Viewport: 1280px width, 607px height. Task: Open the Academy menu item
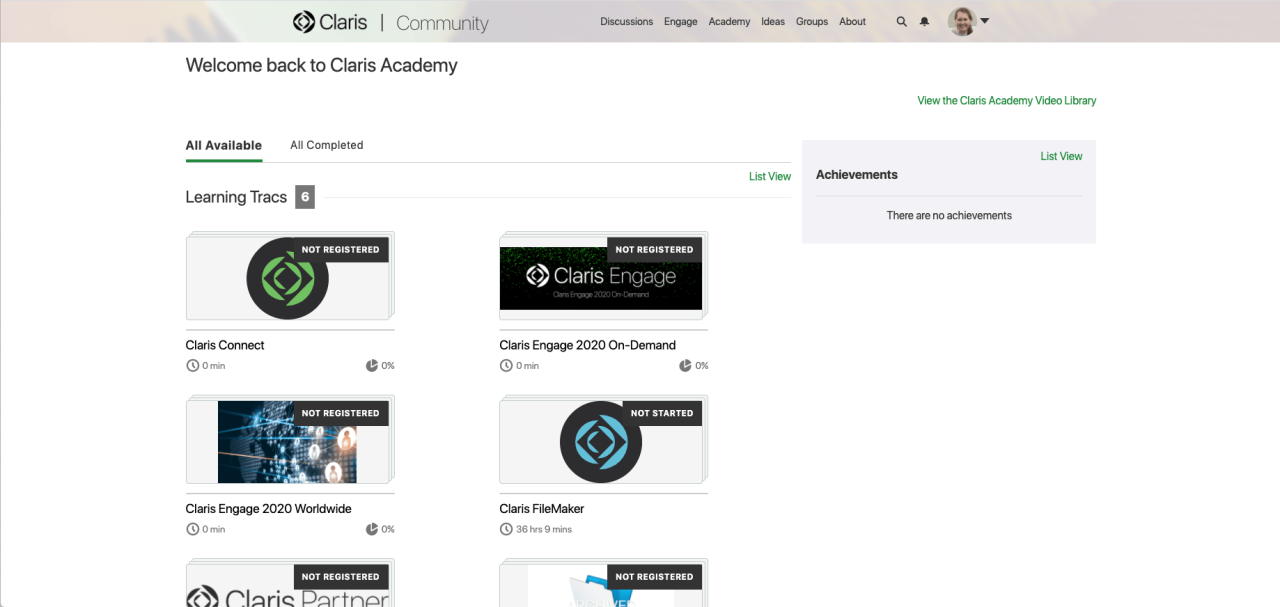(729, 21)
